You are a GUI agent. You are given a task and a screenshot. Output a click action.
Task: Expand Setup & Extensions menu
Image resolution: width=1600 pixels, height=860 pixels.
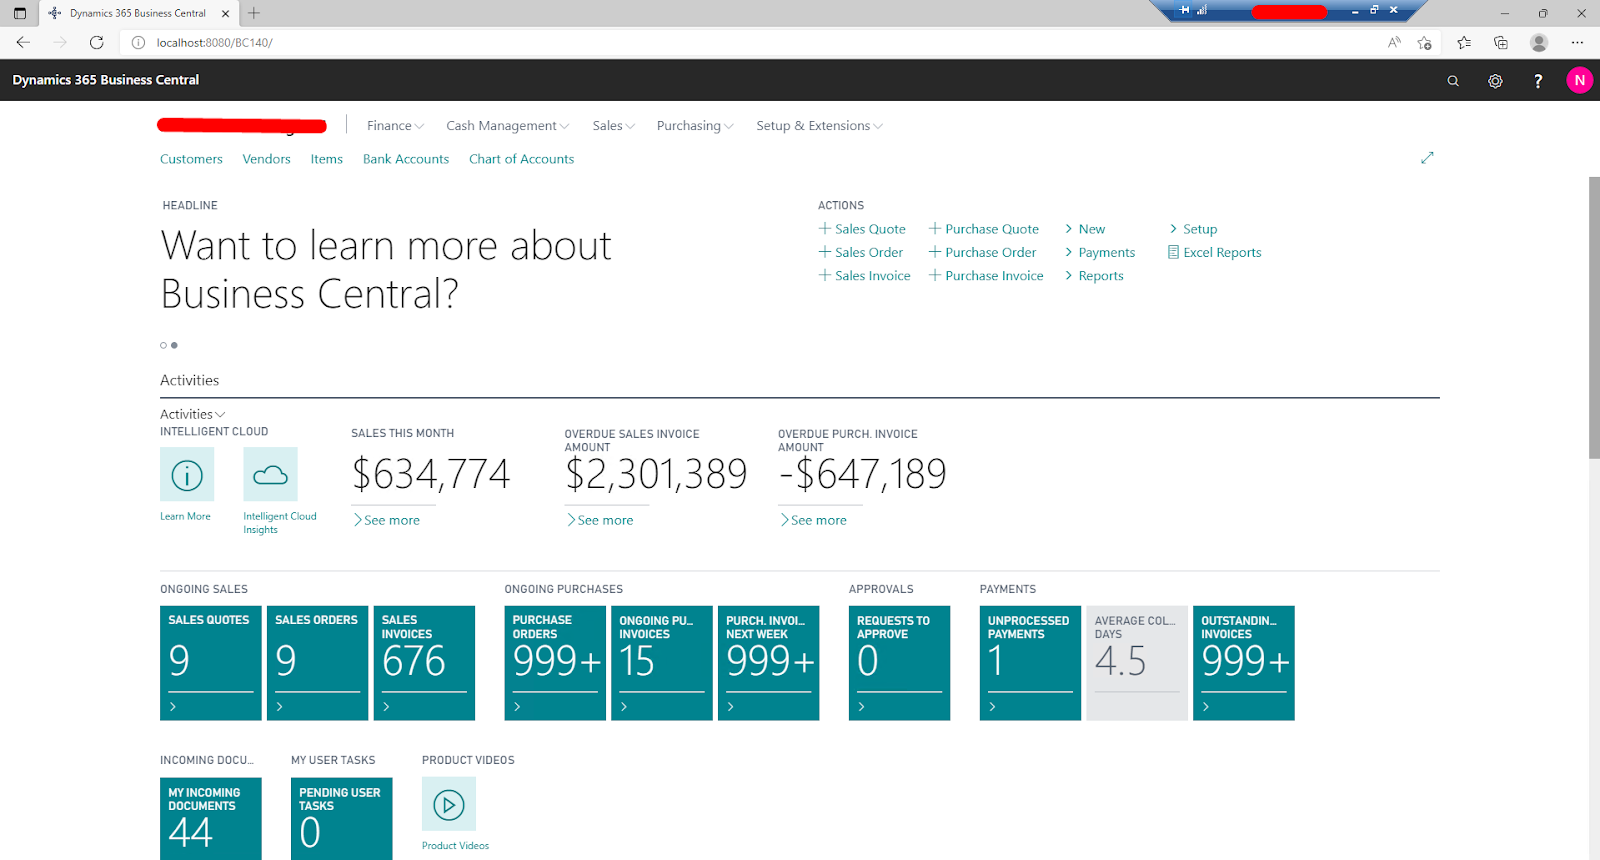pyautogui.click(x=819, y=126)
